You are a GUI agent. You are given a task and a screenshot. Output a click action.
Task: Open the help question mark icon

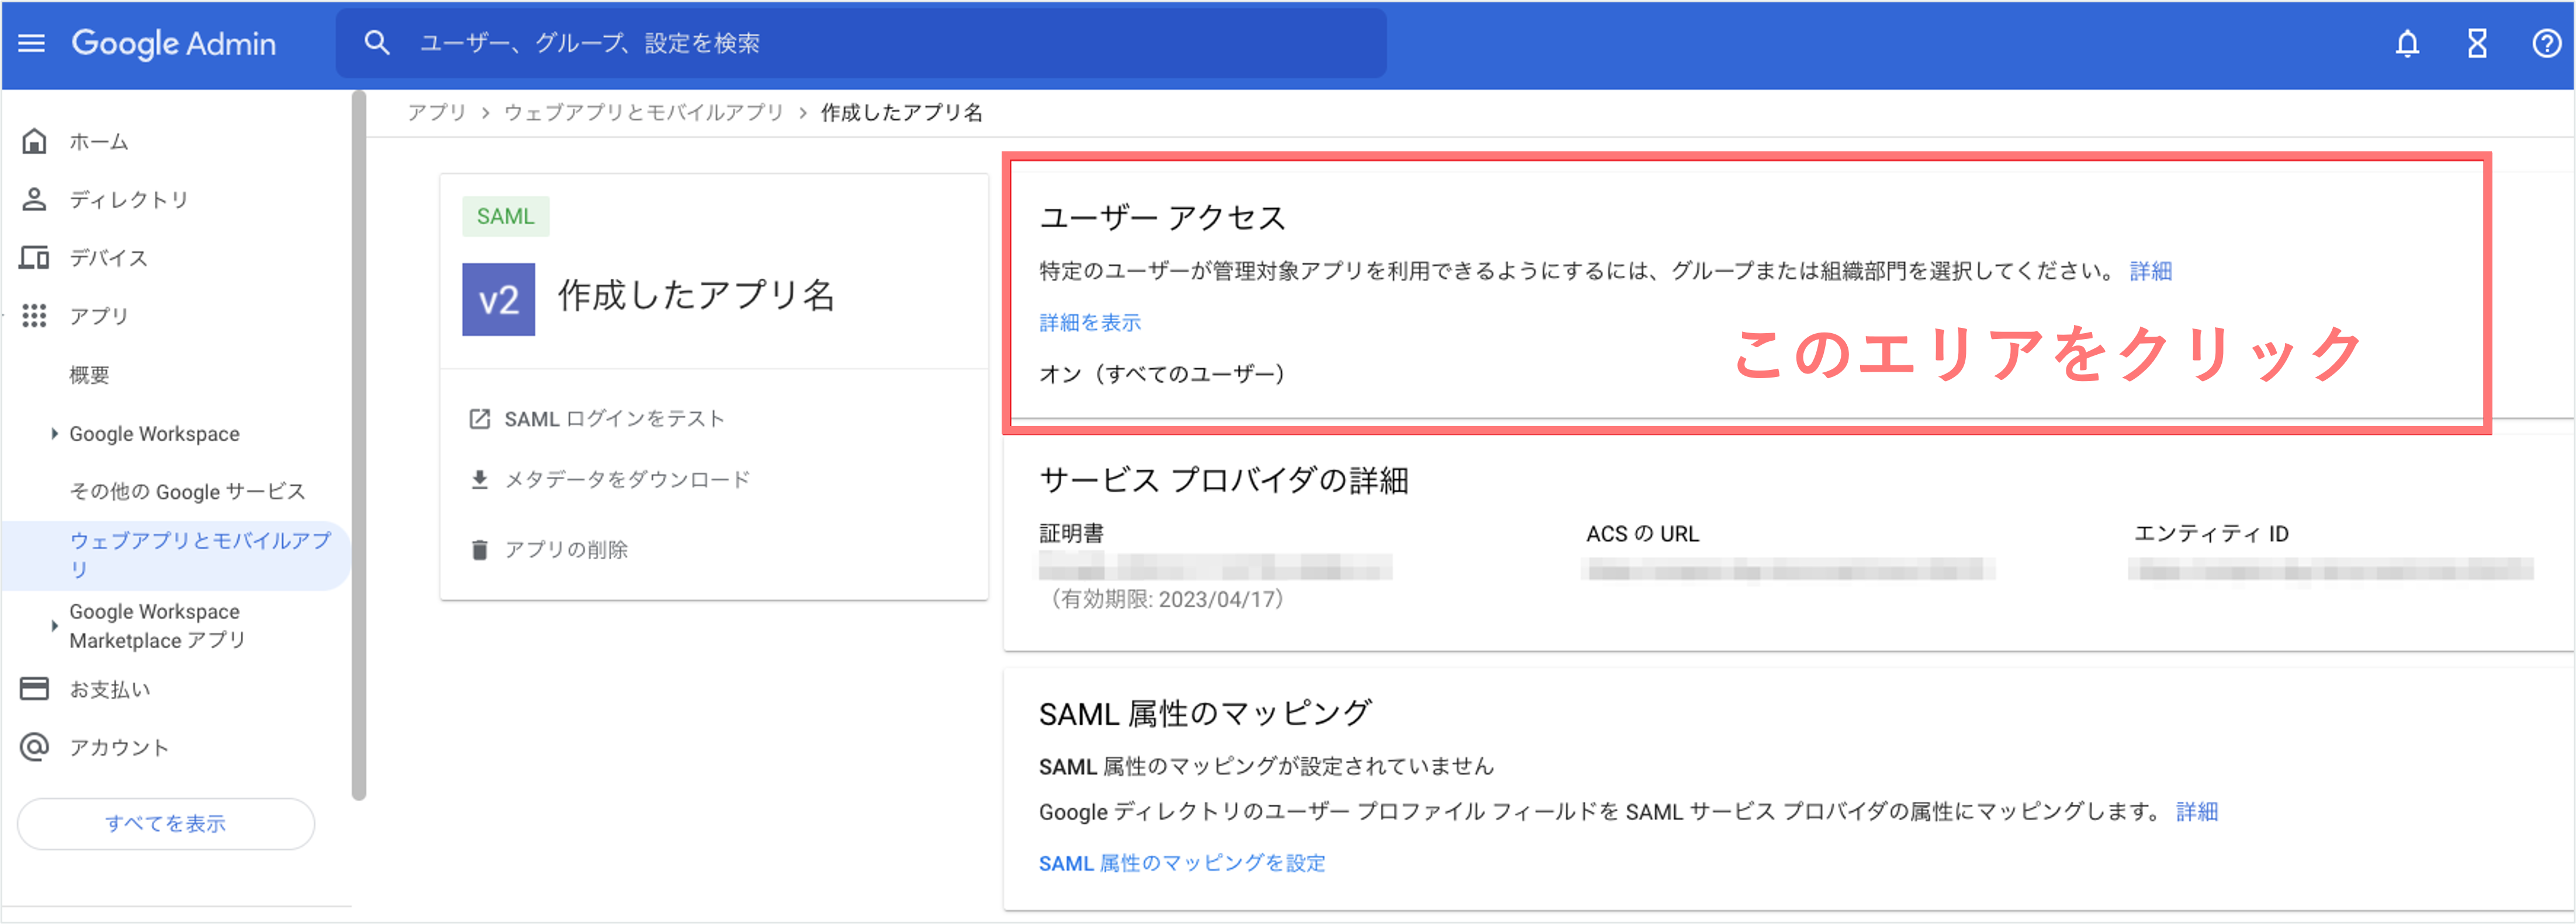point(2547,44)
